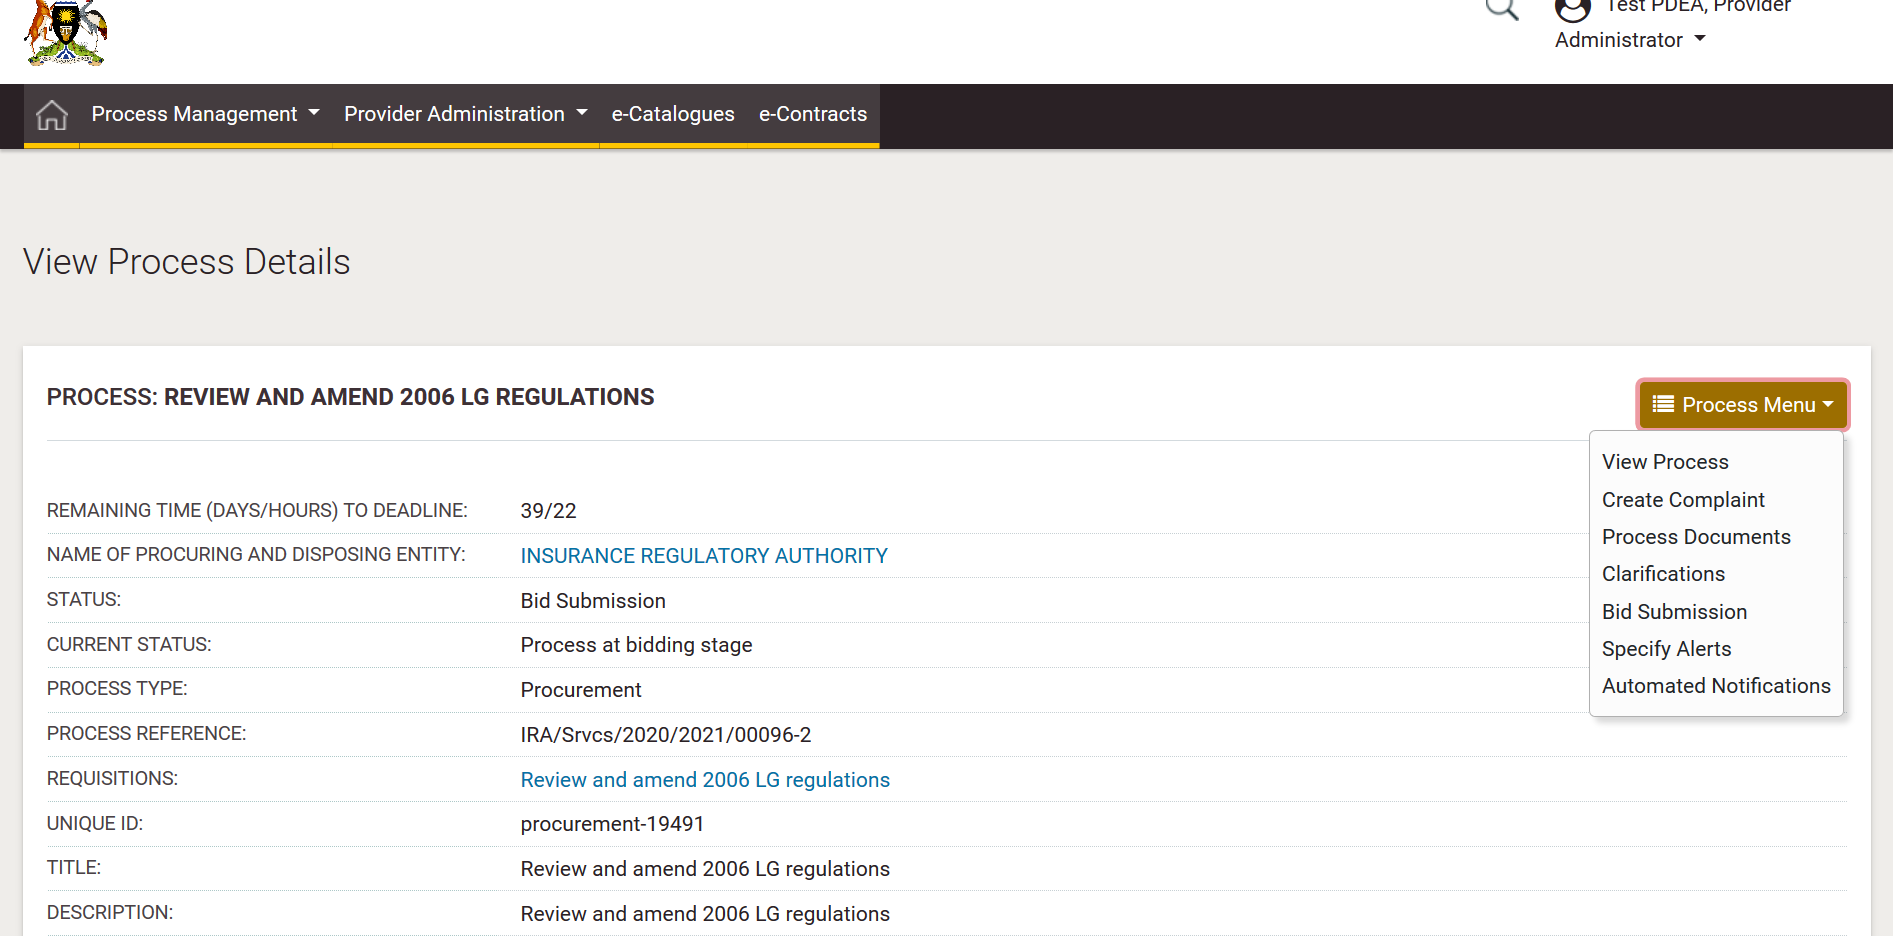The height and width of the screenshot is (936, 1893).
Task: Select View Process from the menu
Action: (1665, 462)
